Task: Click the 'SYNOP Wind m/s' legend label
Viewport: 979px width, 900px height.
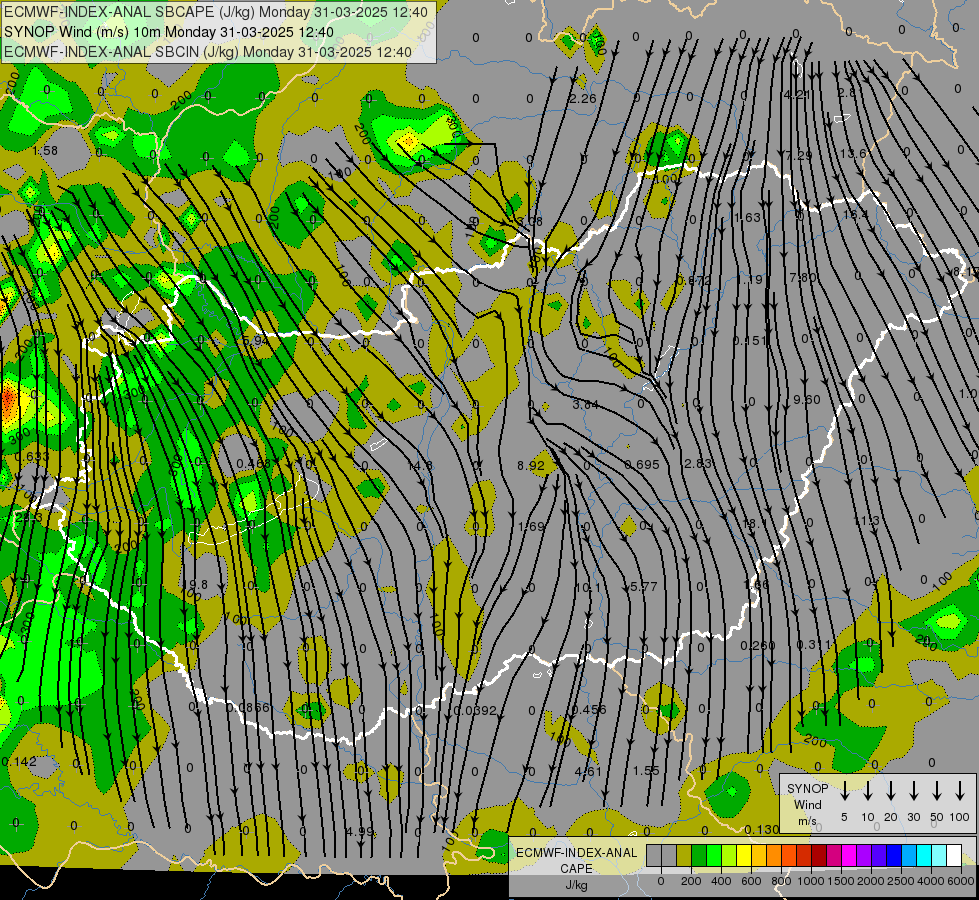Action: [807, 804]
